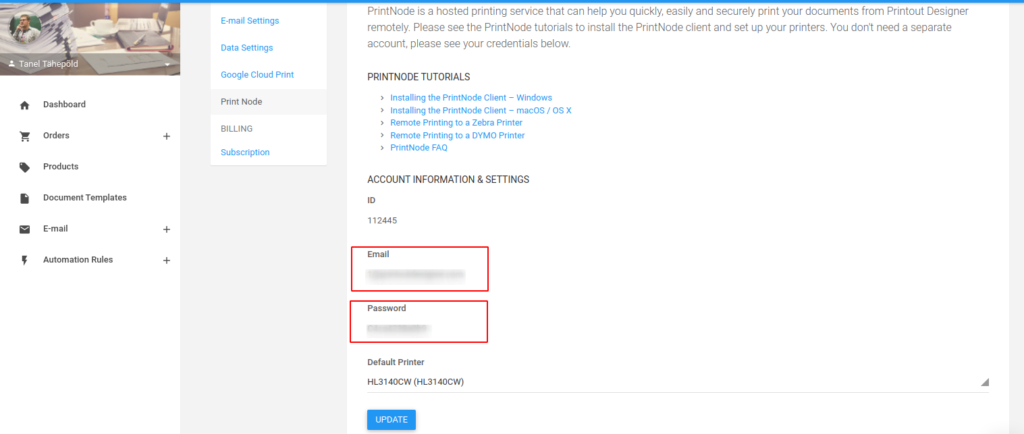Expand the E-mail submenu plus
The width and height of the screenshot is (1024, 434).
167,230
